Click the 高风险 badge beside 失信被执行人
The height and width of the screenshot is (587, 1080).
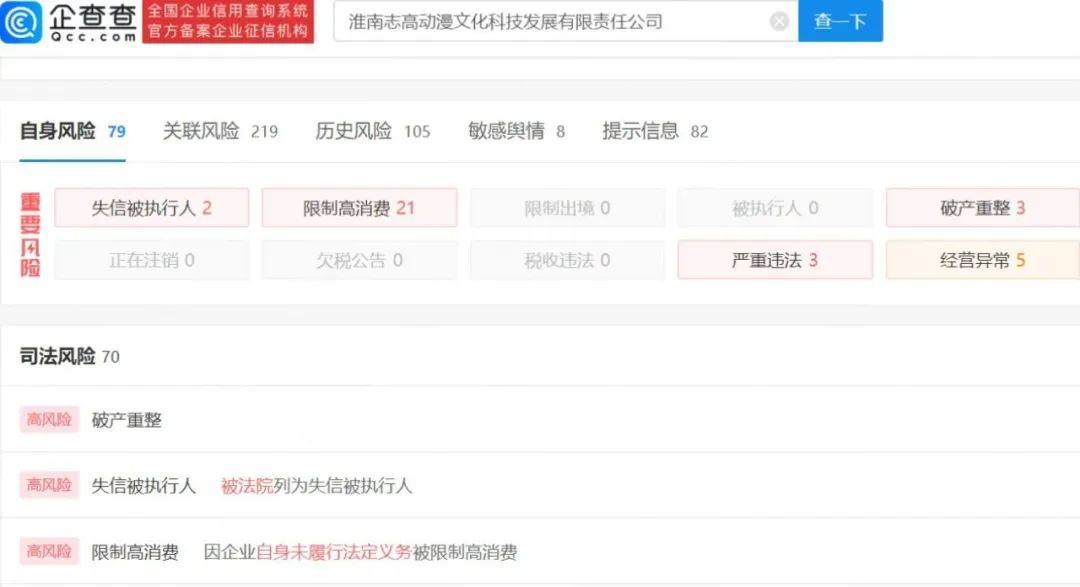pyautogui.click(x=49, y=485)
